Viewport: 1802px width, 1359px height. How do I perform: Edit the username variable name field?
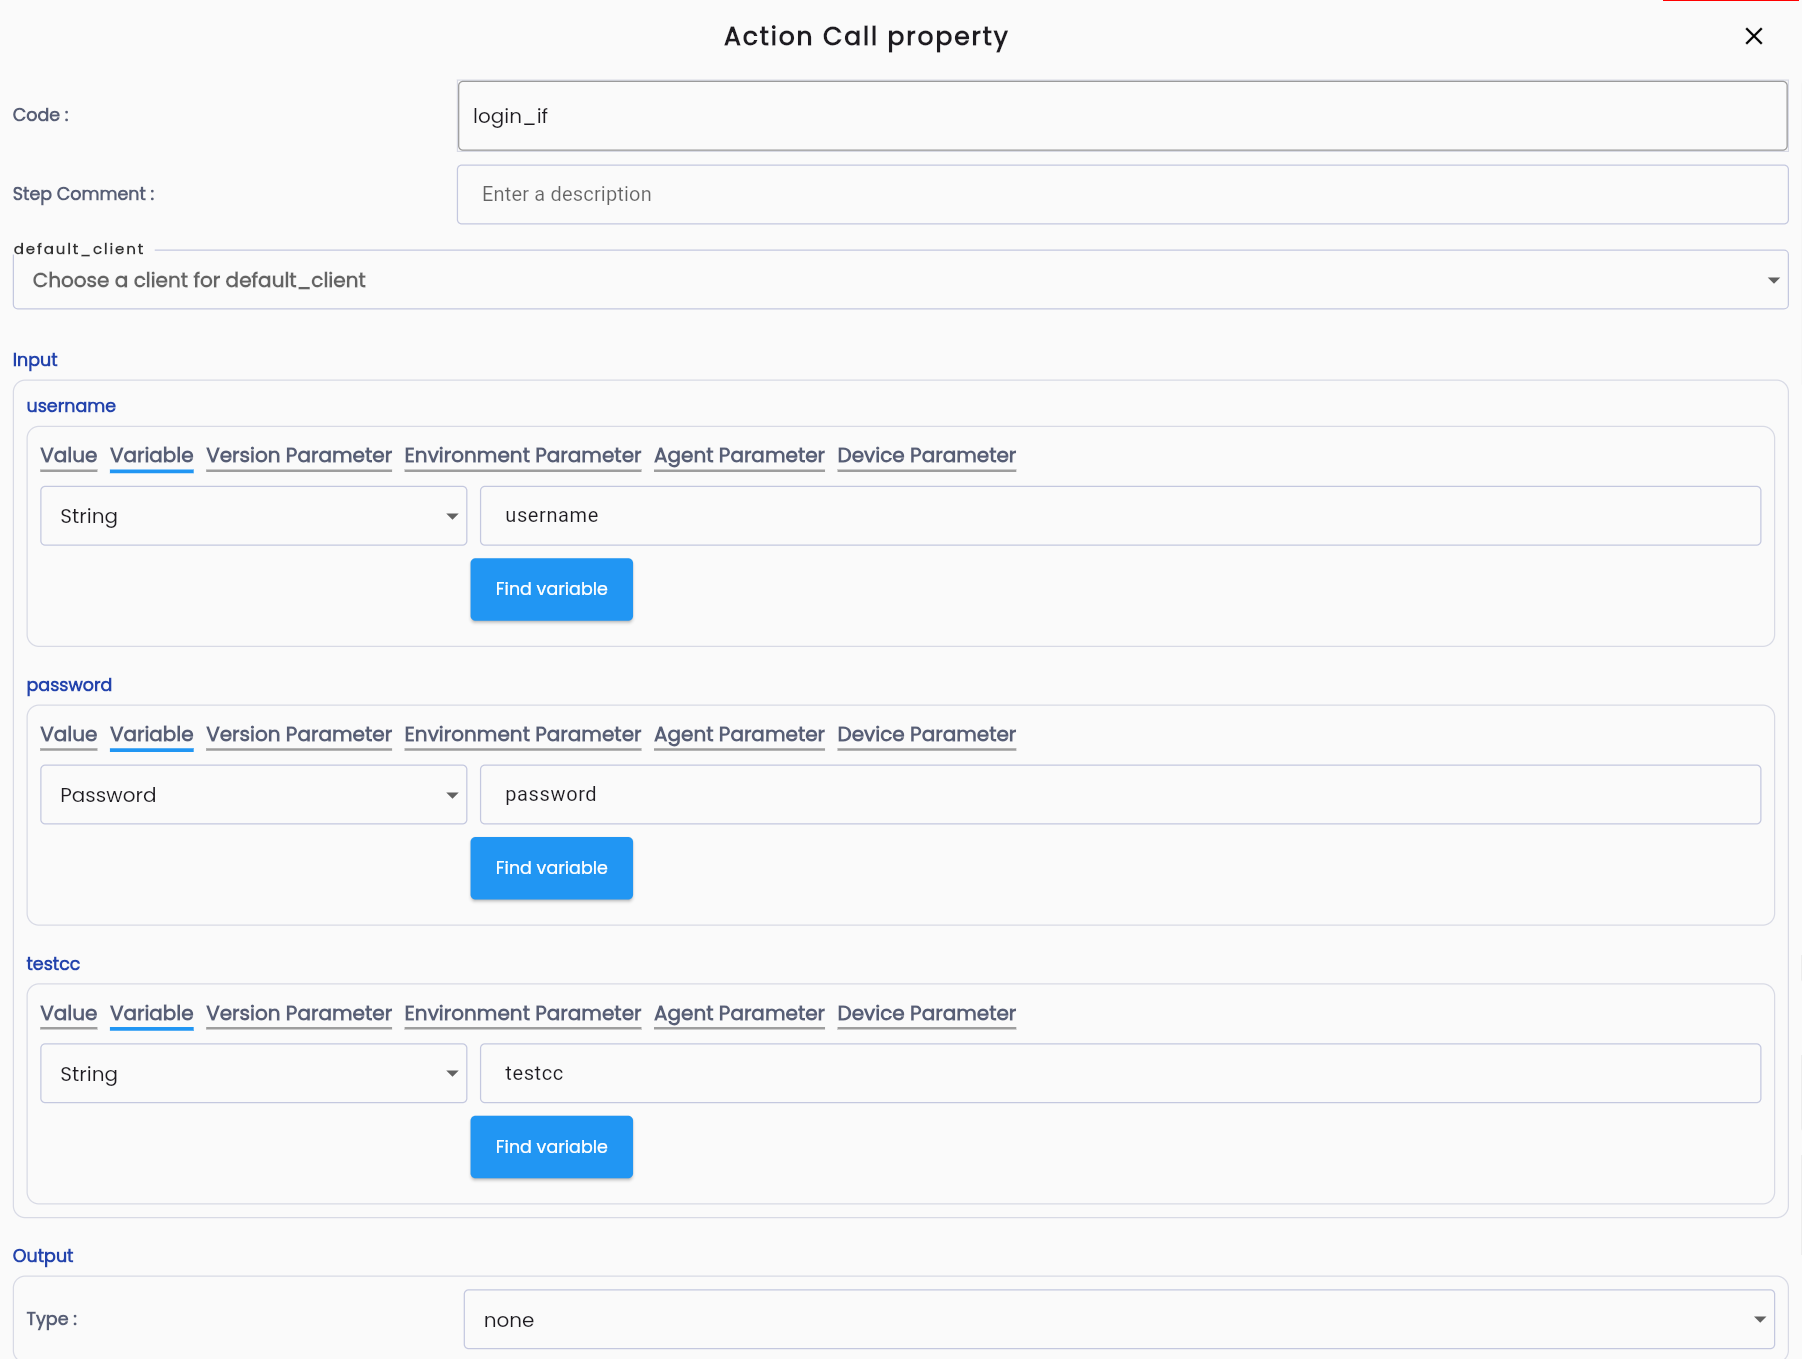pos(1120,516)
